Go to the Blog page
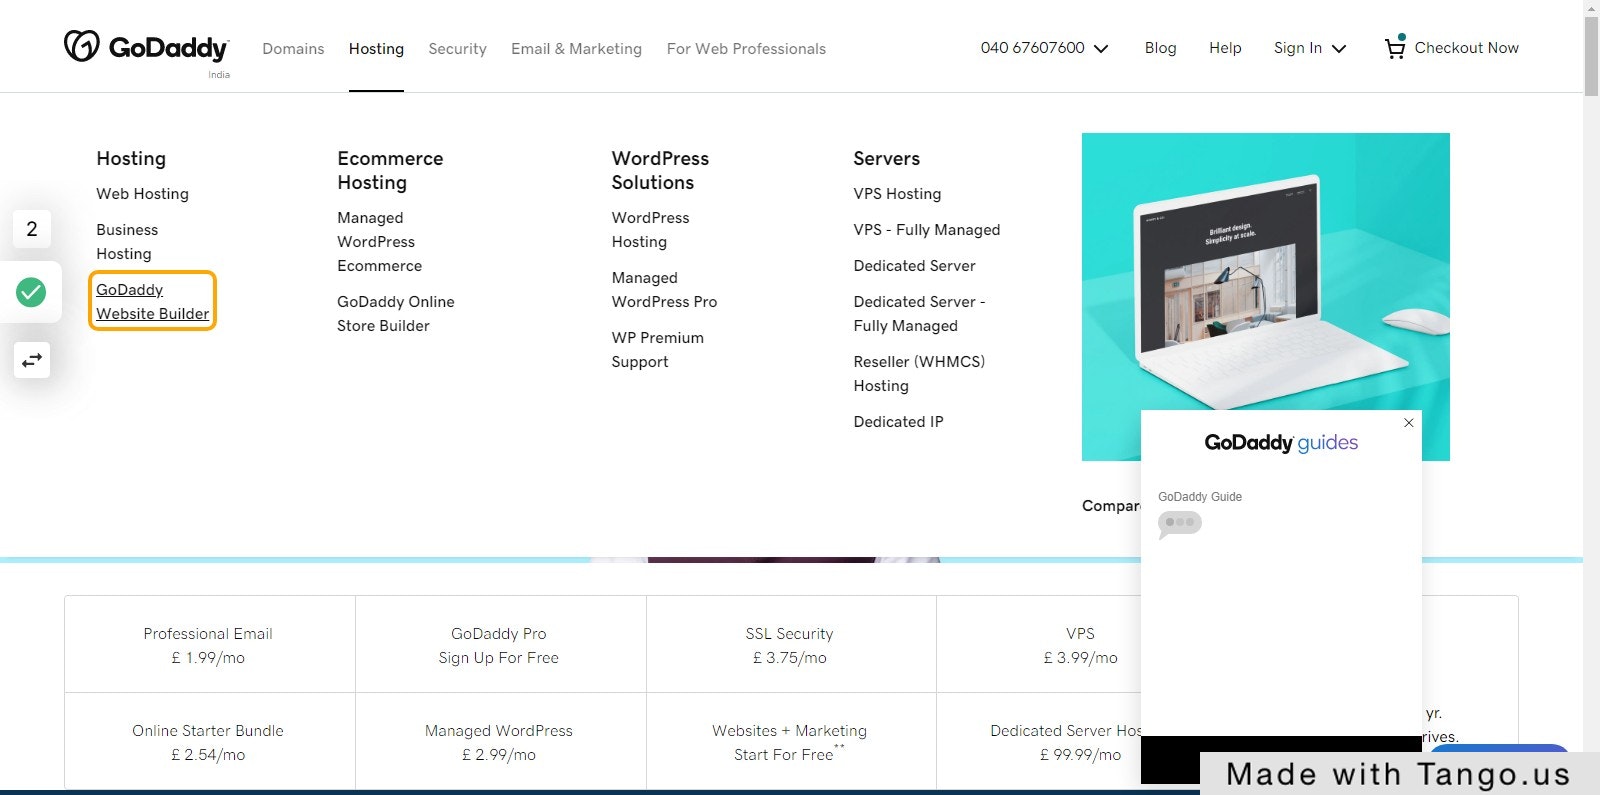Viewport: 1600px width, 795px height. (x=1160, y=48)
